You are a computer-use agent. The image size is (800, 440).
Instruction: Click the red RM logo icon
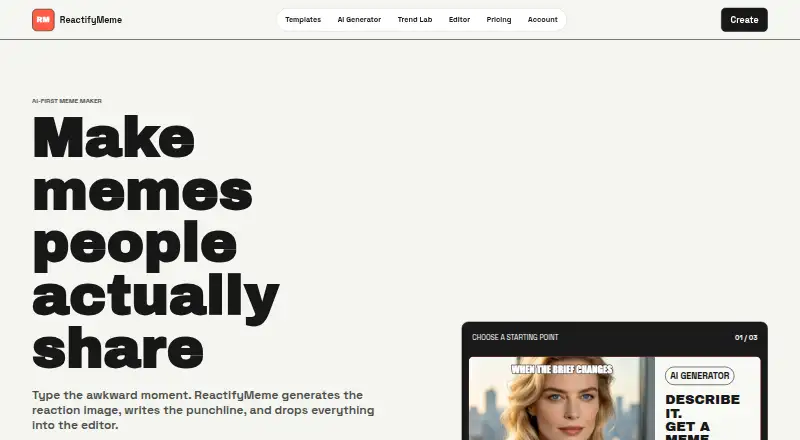click(43, 20)
